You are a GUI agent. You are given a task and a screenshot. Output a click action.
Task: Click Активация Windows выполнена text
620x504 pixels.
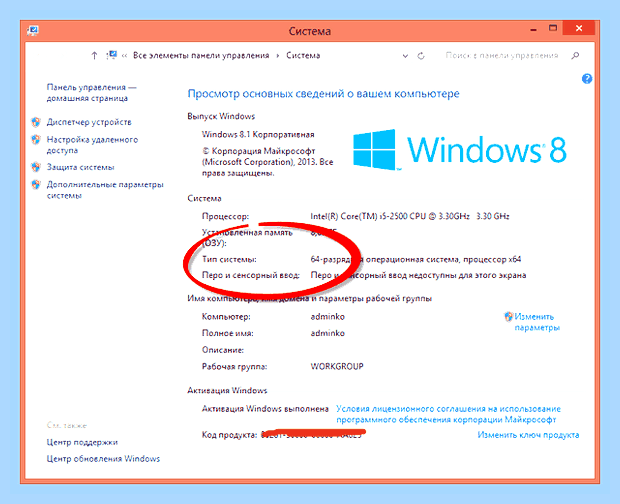[265, 409]
